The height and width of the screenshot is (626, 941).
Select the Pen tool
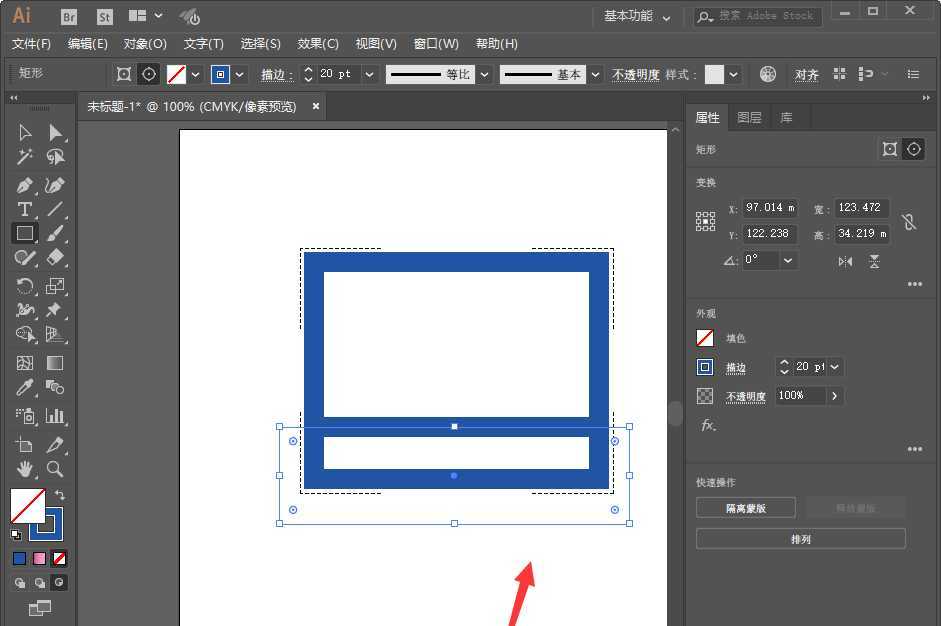[25, 185]
